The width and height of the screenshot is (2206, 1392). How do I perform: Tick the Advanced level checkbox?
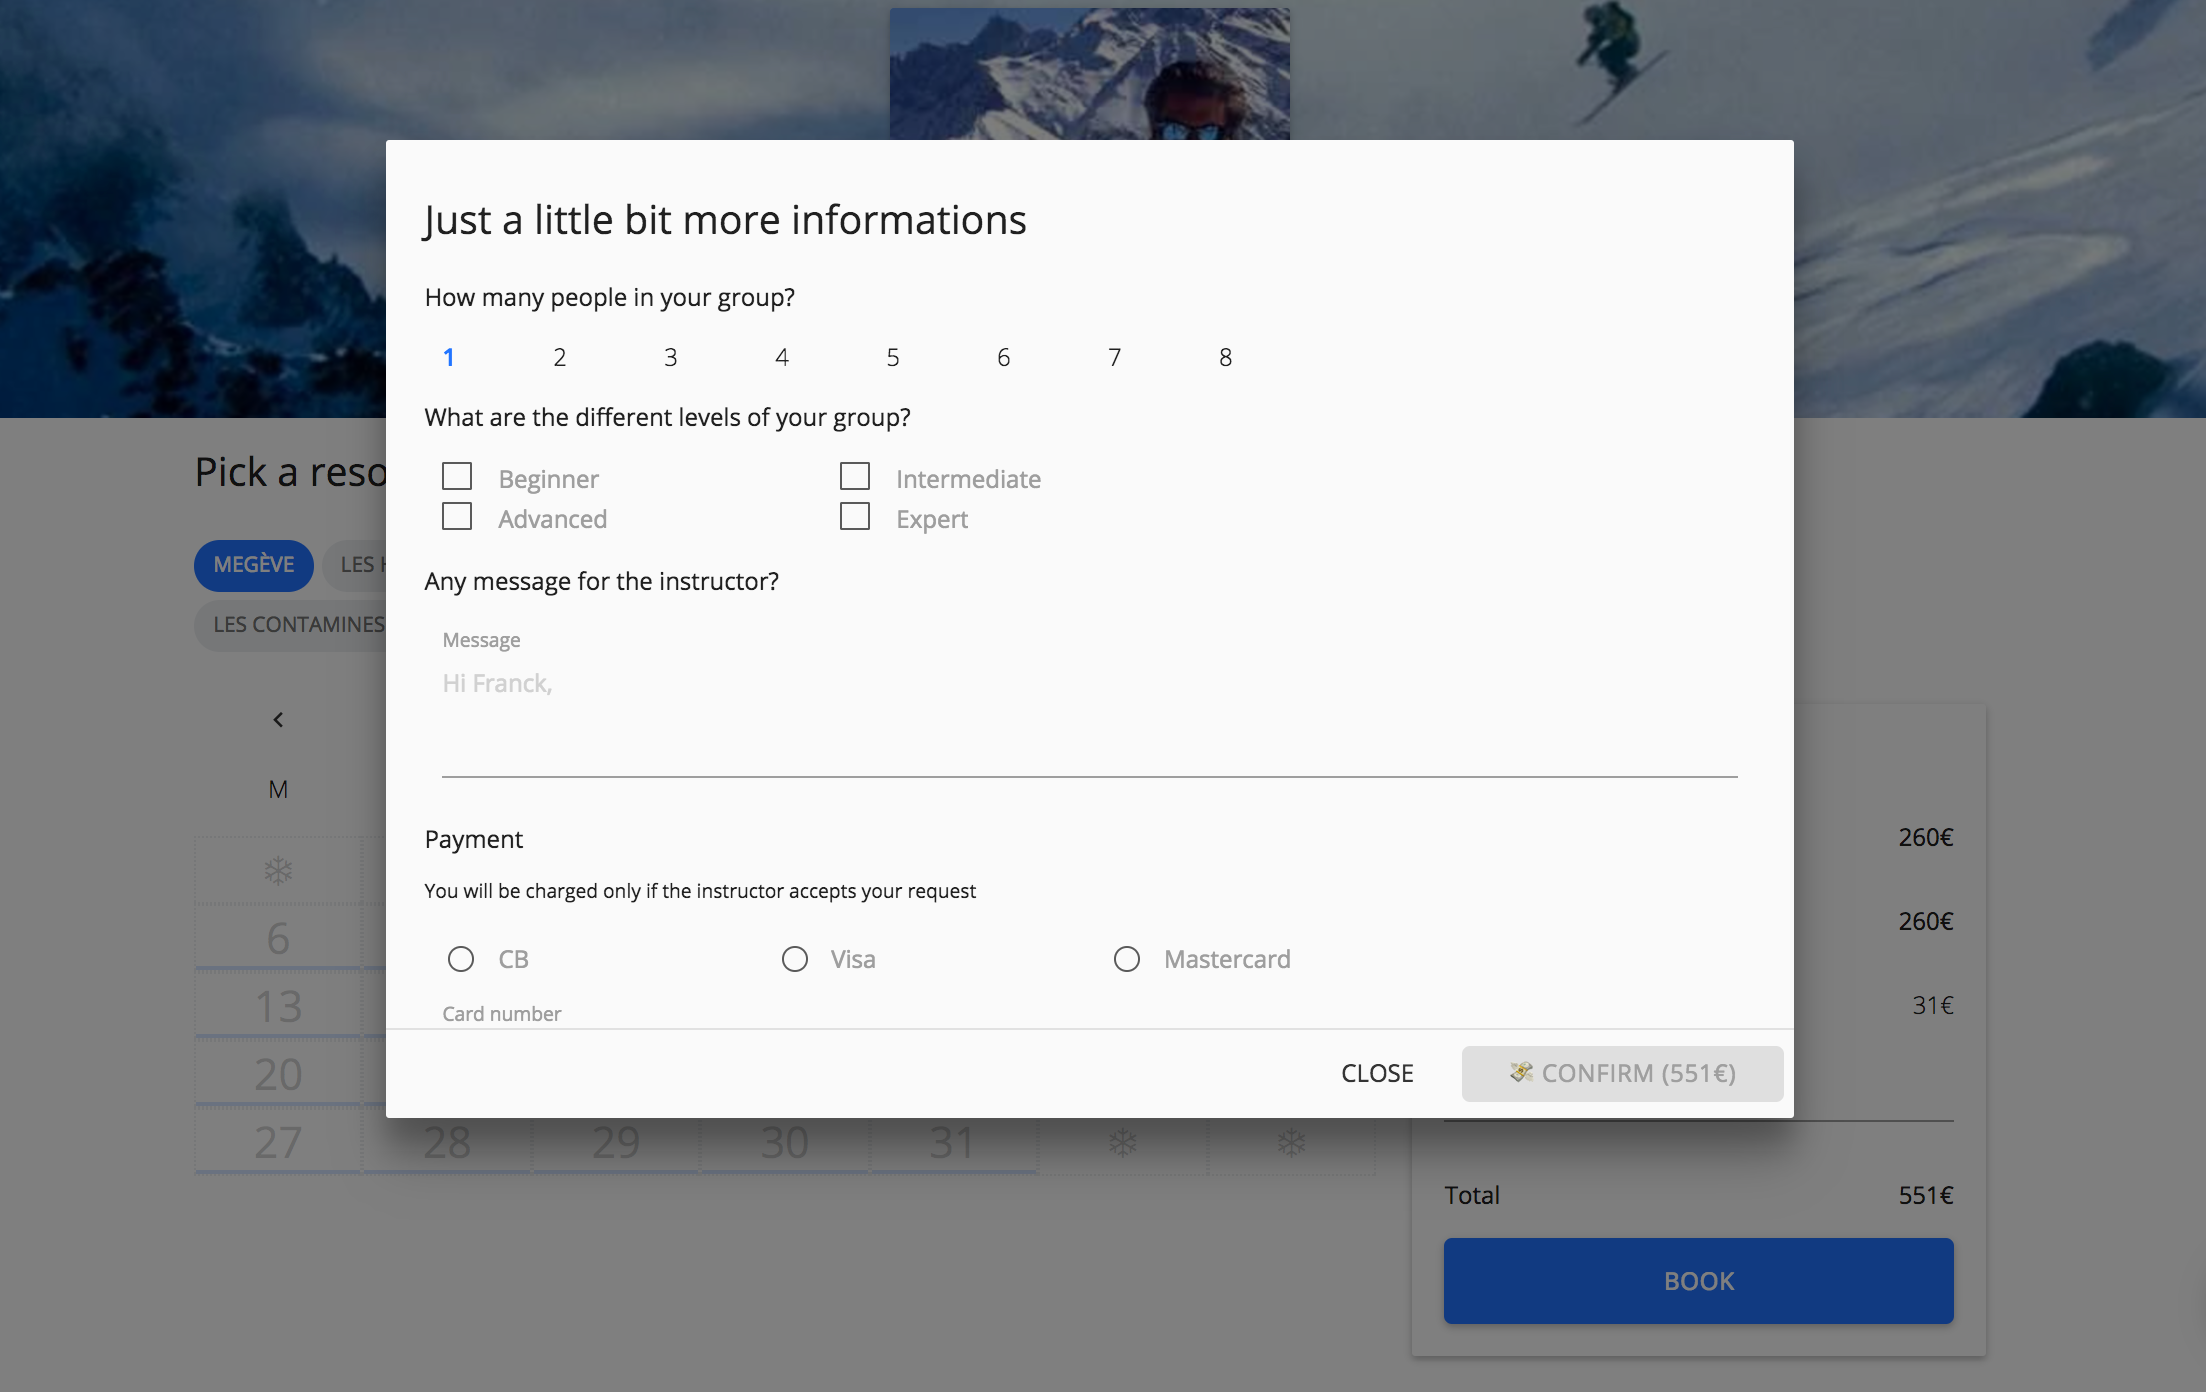click(457, 517)
